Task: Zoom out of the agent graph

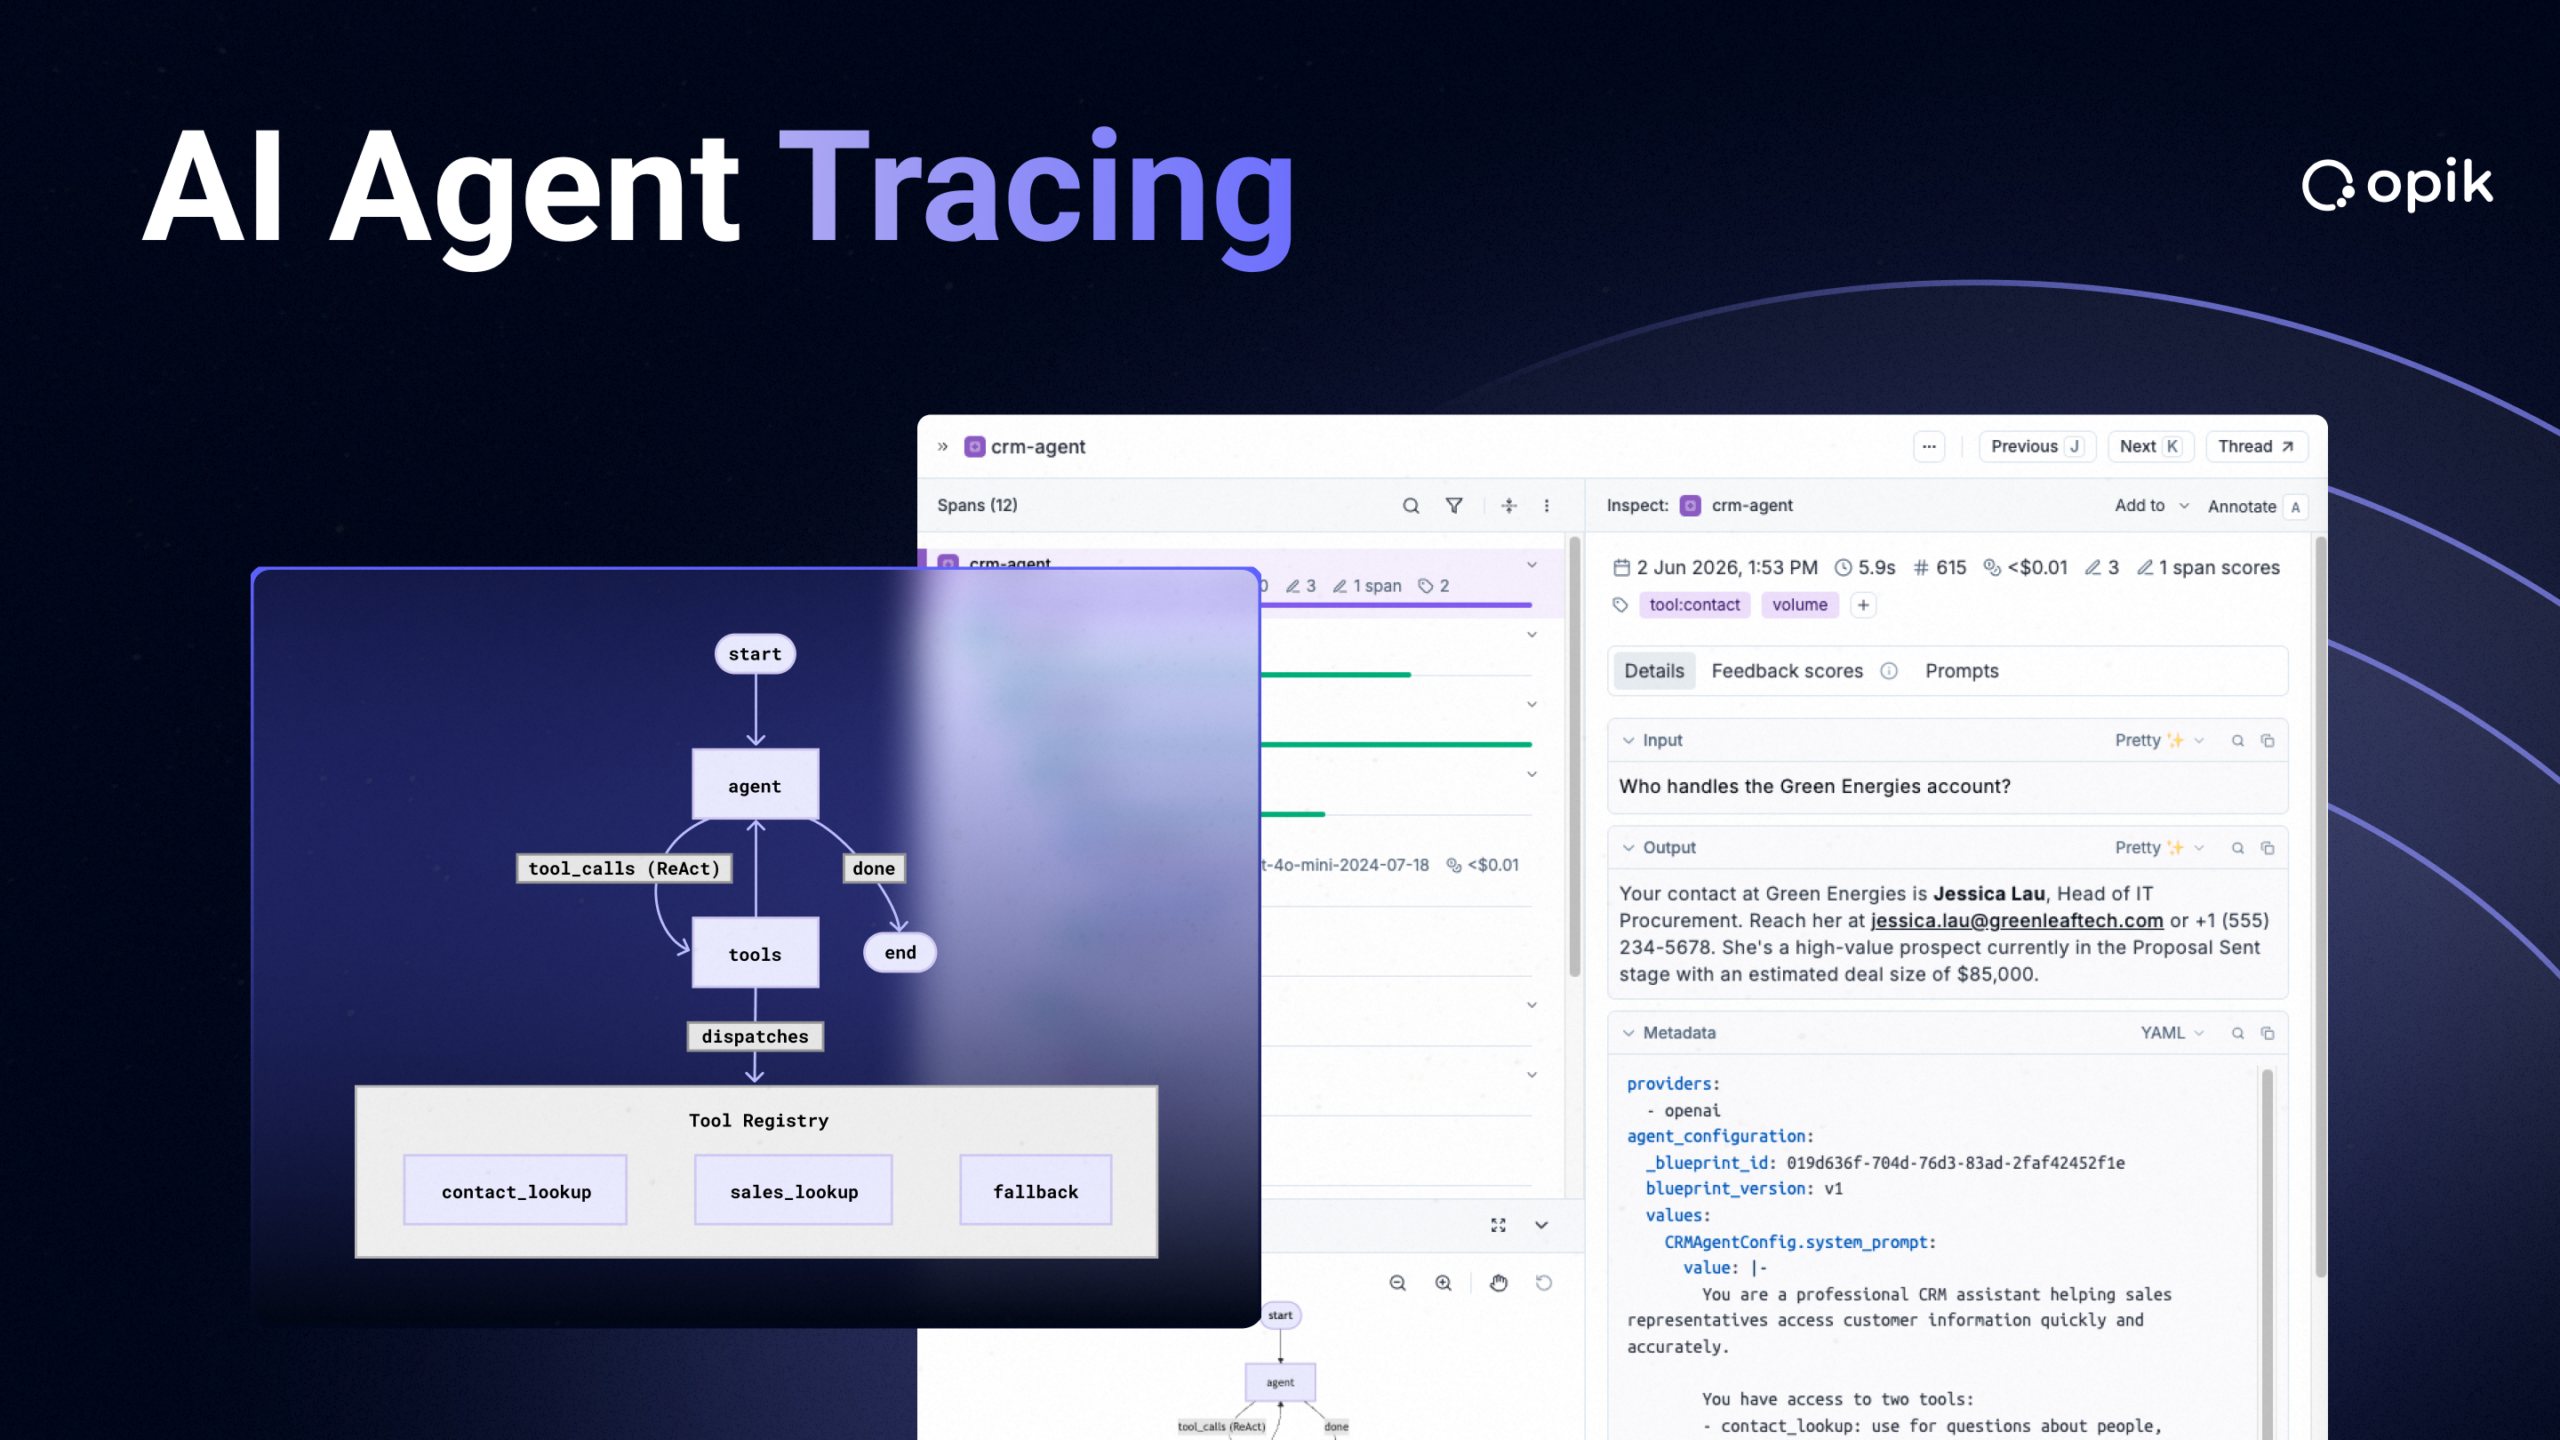Action: (1398, 1283)
